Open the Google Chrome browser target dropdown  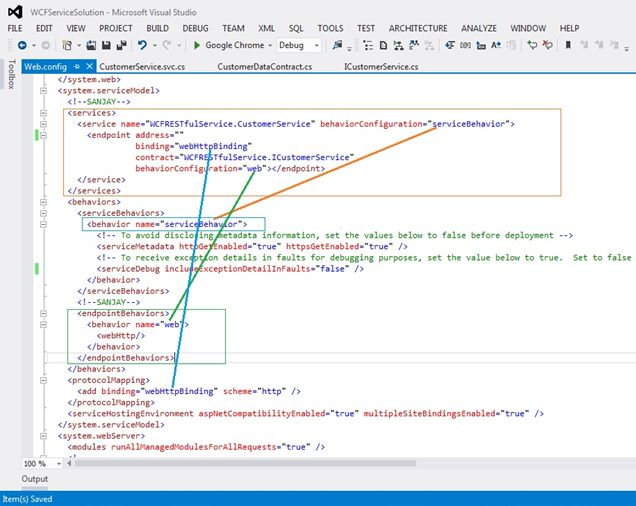point(270,45)
